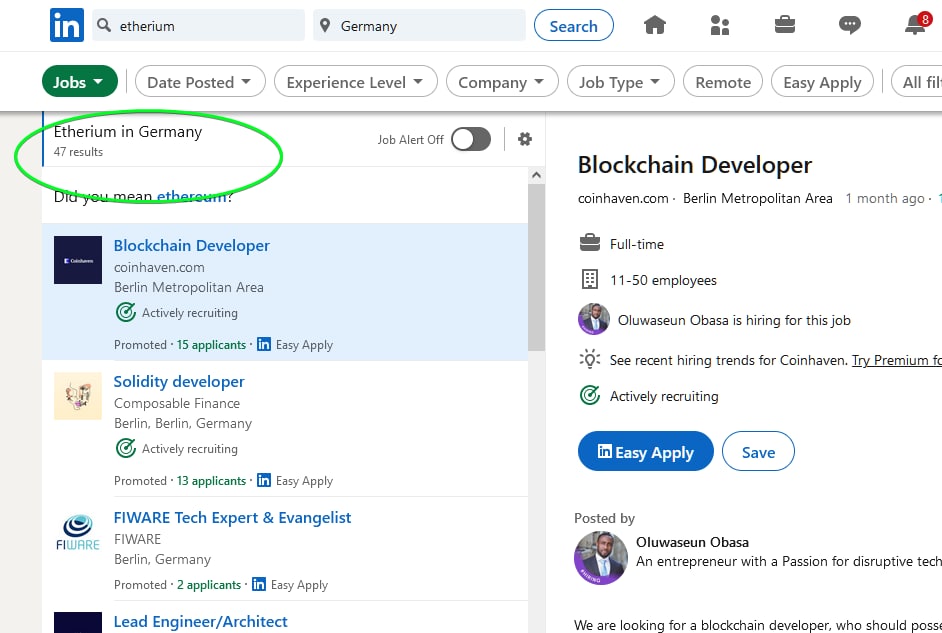Viewport: 942px width, 633px height.
Task: Click coinhaven.com in job details header
Action: tap(623, 198)
